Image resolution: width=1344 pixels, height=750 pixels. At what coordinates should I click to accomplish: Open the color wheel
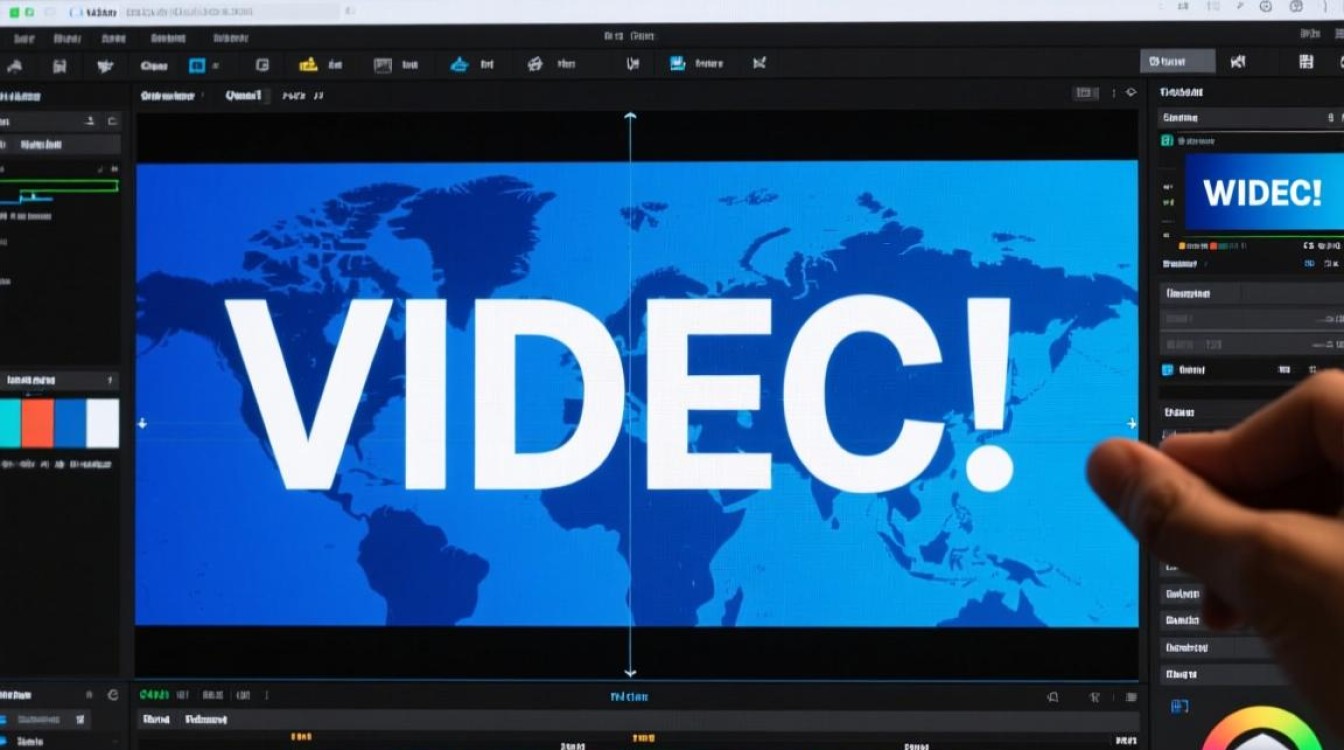(x=1262, y=730)
